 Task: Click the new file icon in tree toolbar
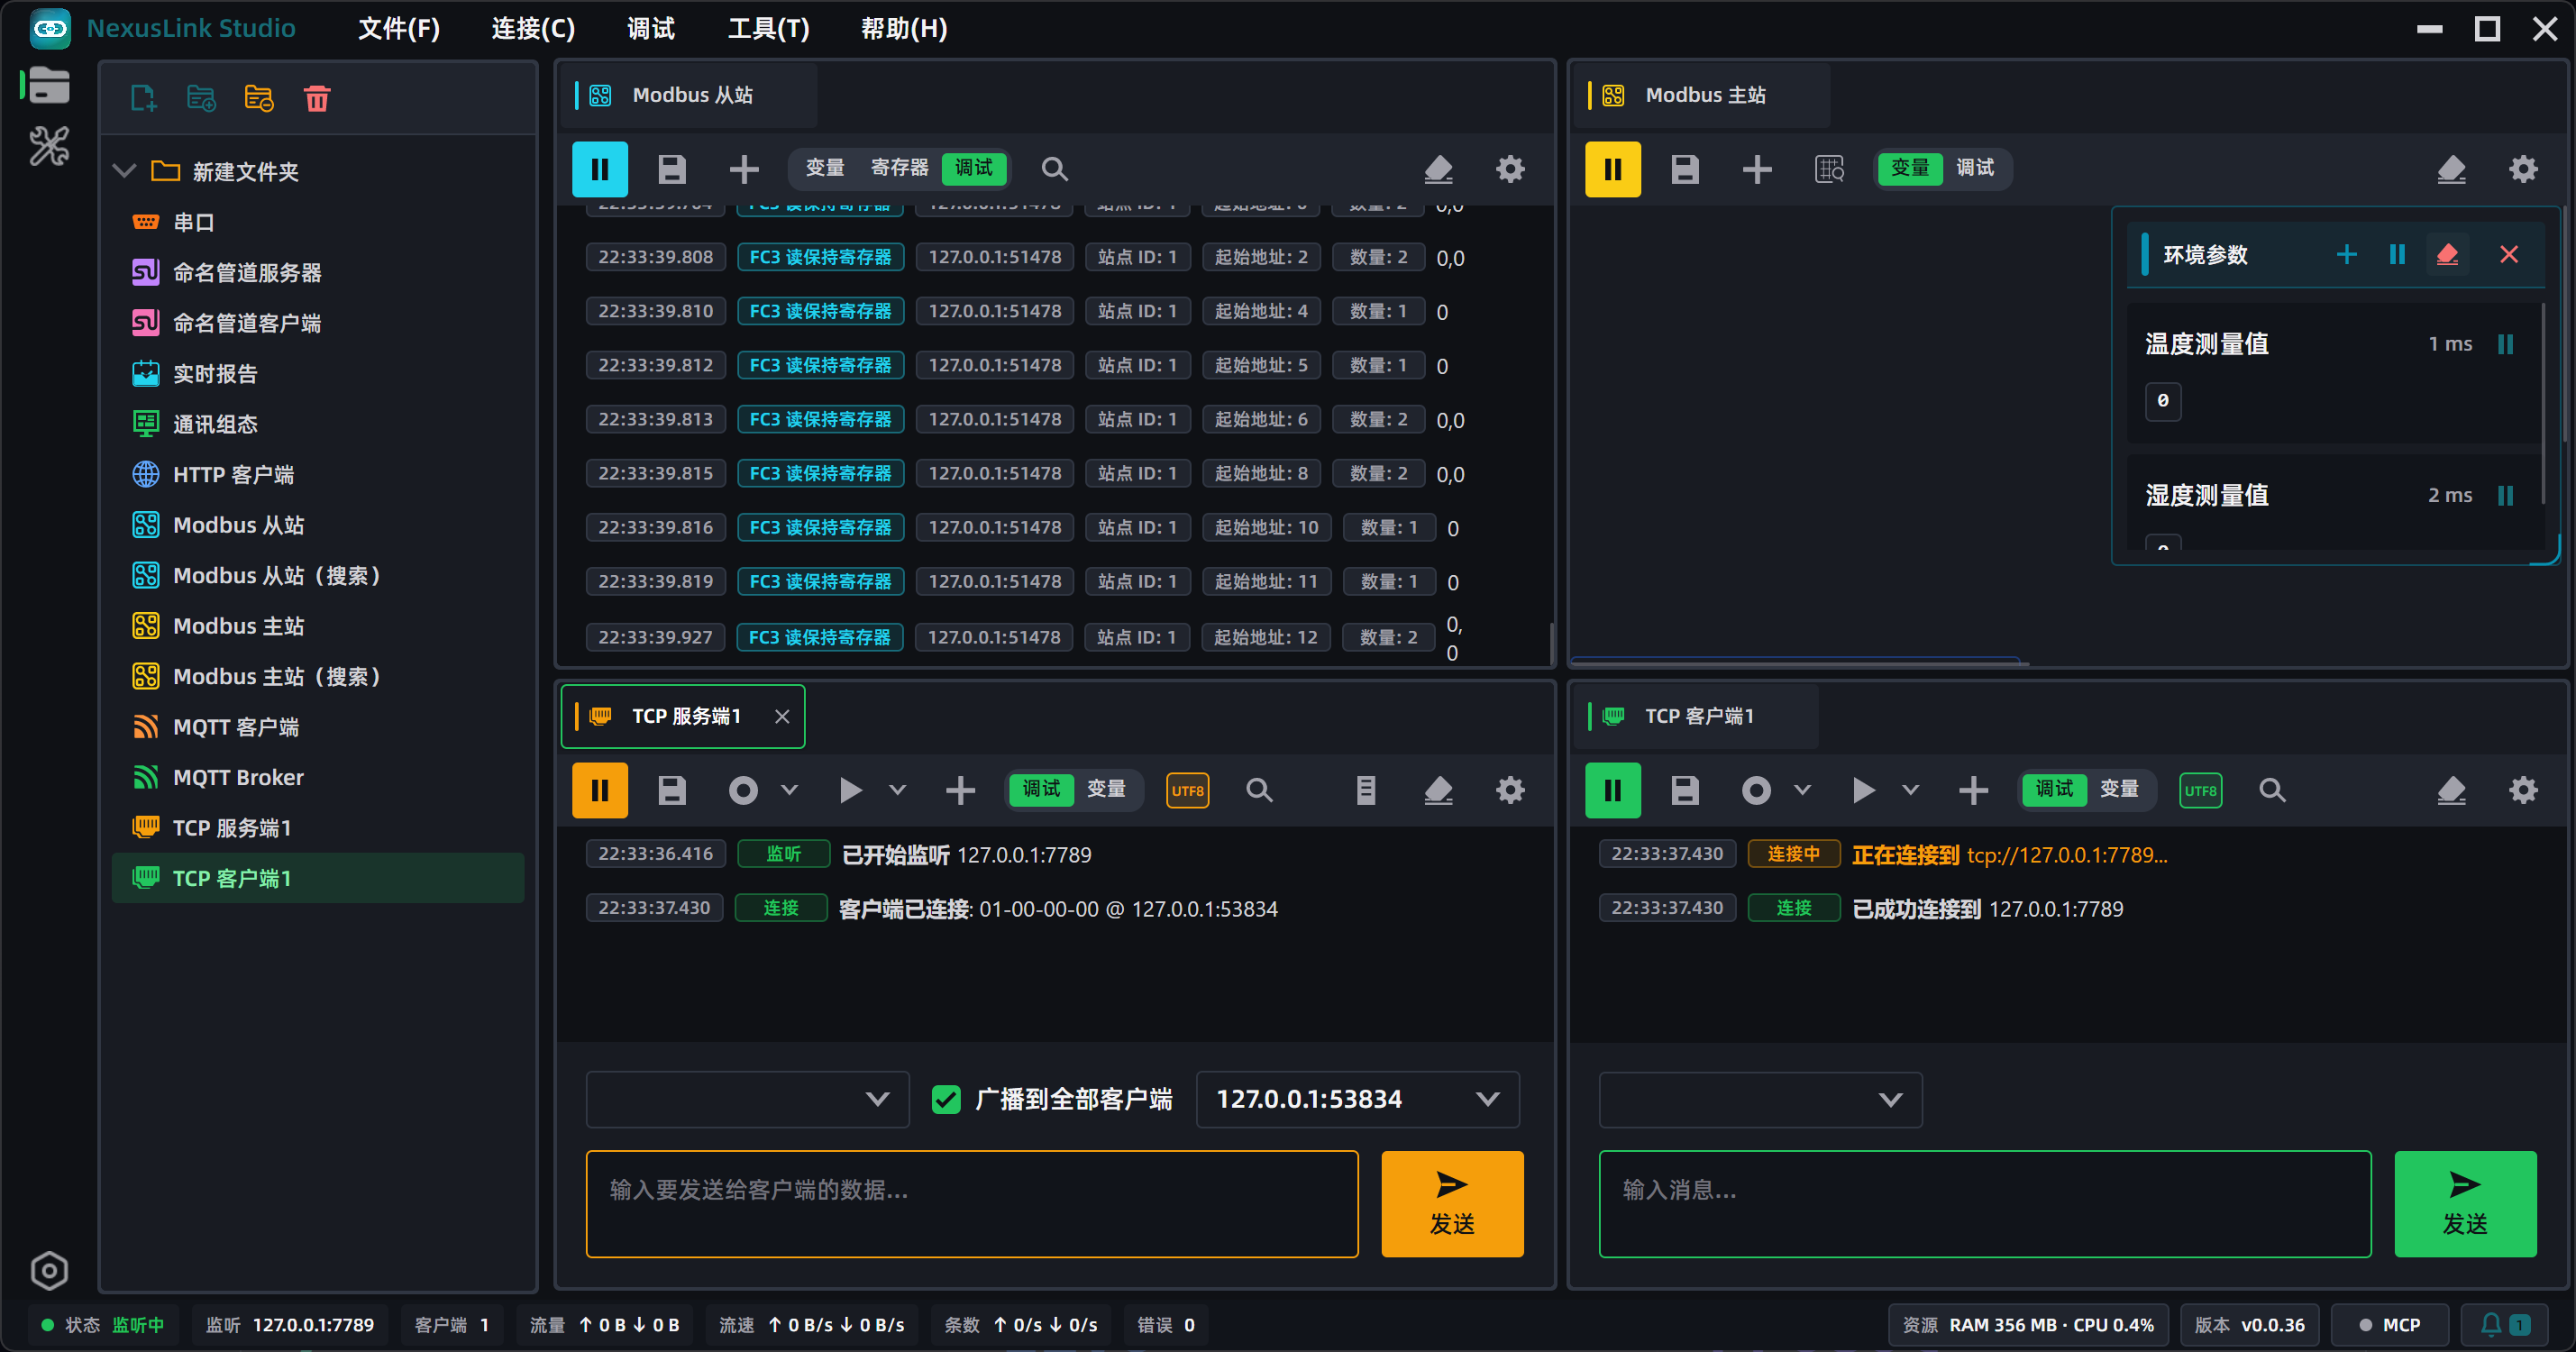tap(143, 98)
